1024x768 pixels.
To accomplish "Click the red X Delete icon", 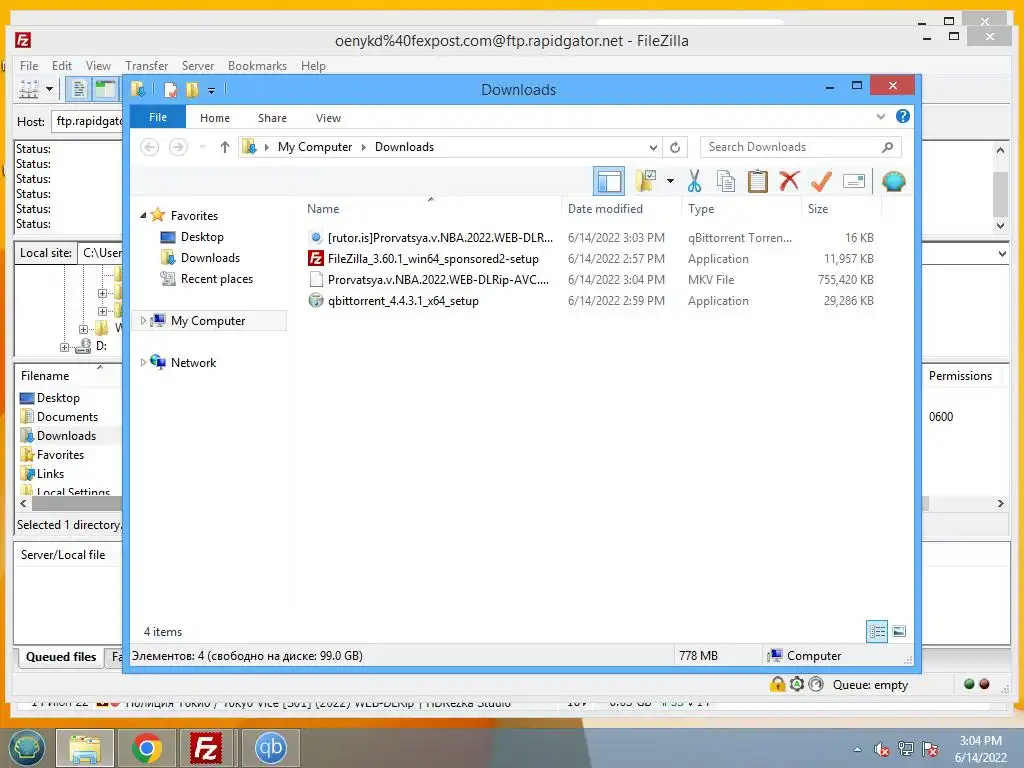I will pos(789,180).
